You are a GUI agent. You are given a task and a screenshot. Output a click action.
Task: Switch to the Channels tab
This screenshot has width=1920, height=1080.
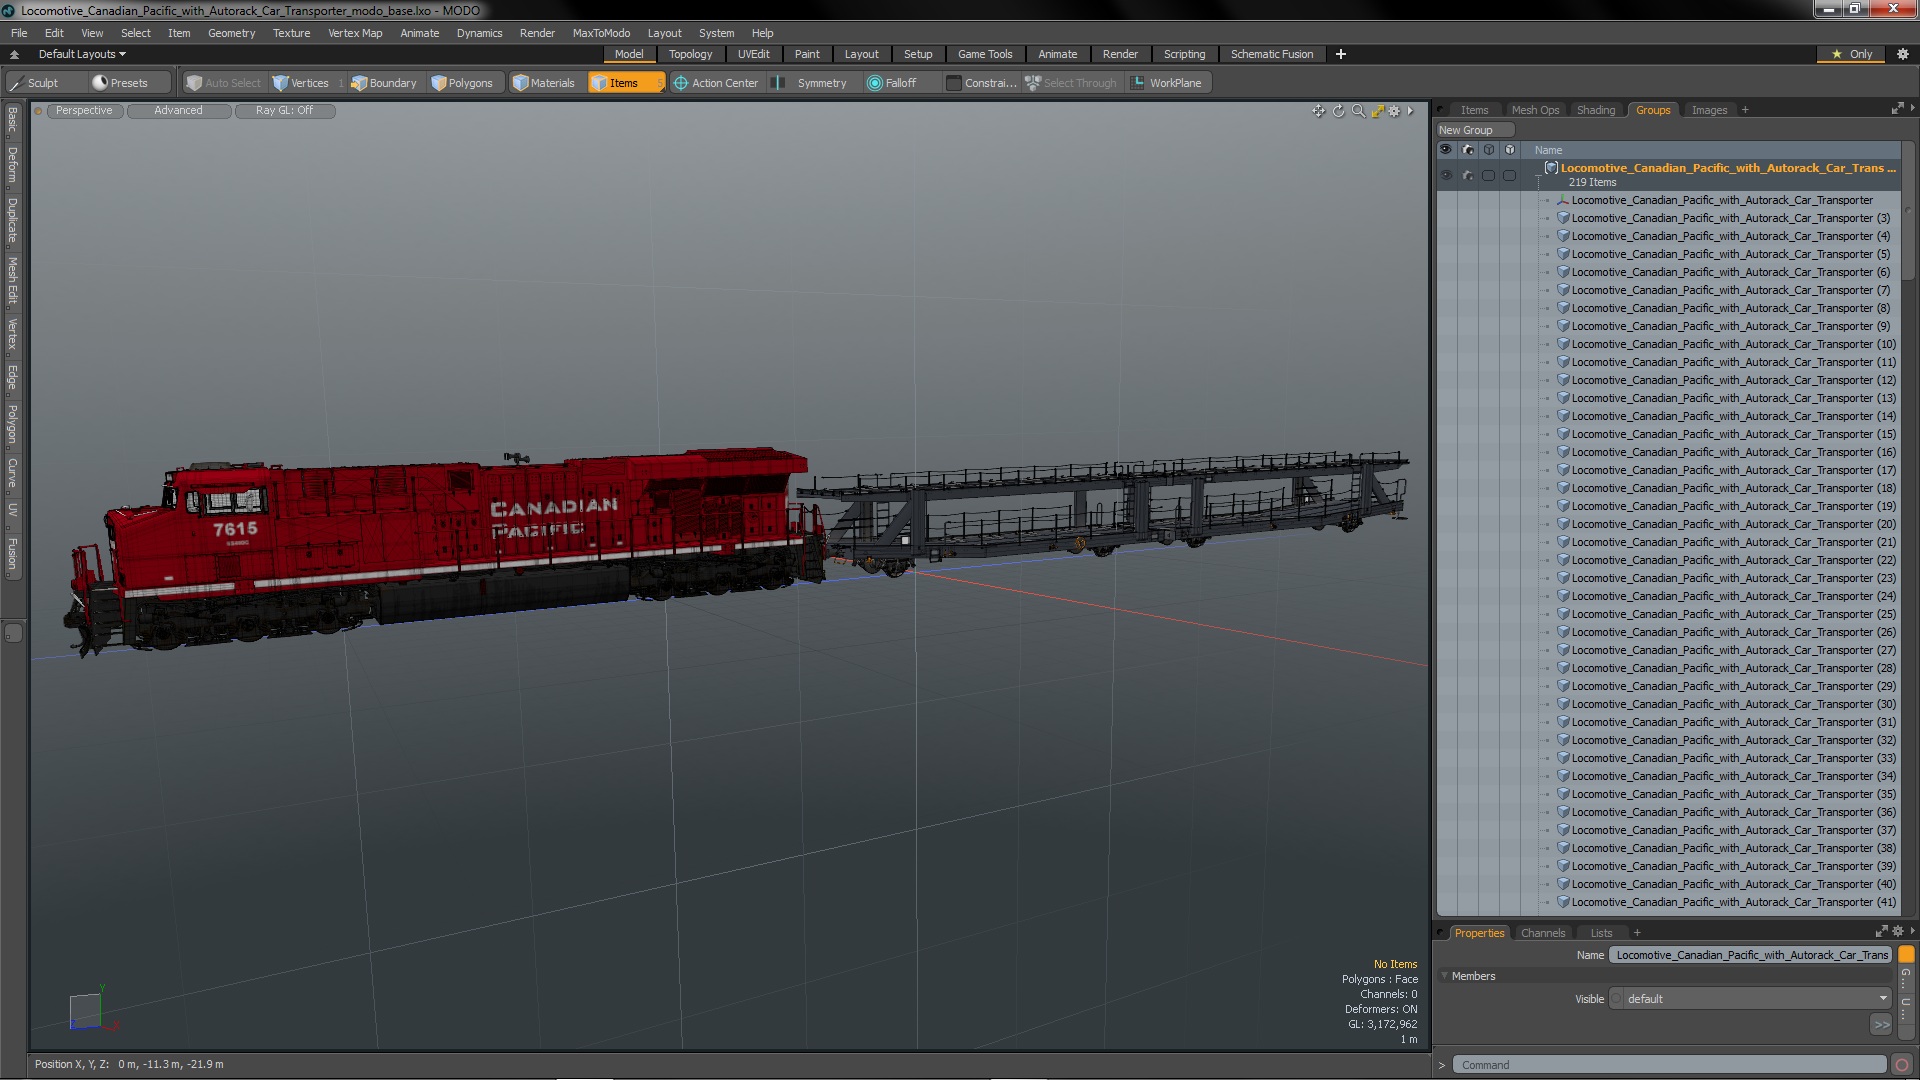[1542, 933]
